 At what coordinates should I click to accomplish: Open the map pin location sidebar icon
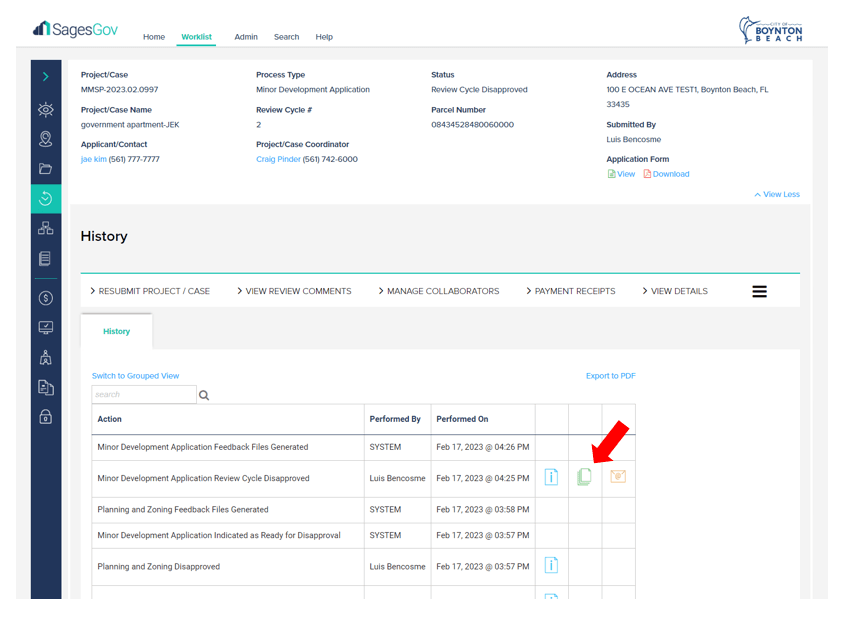(46, 139)
